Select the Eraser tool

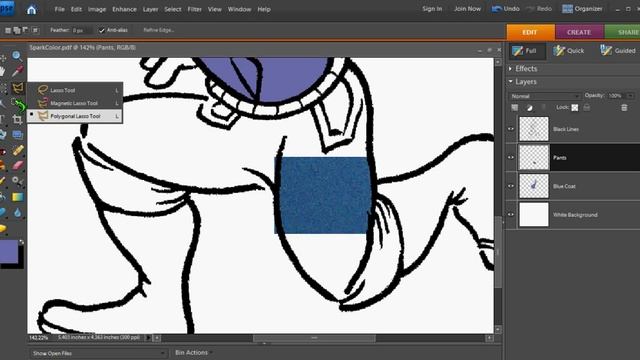(x=18, y=166)
